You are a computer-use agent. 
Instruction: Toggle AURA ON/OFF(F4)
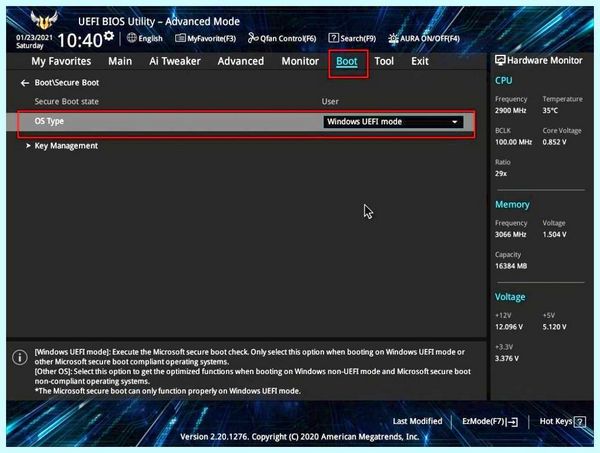click(x=424, y=38)
